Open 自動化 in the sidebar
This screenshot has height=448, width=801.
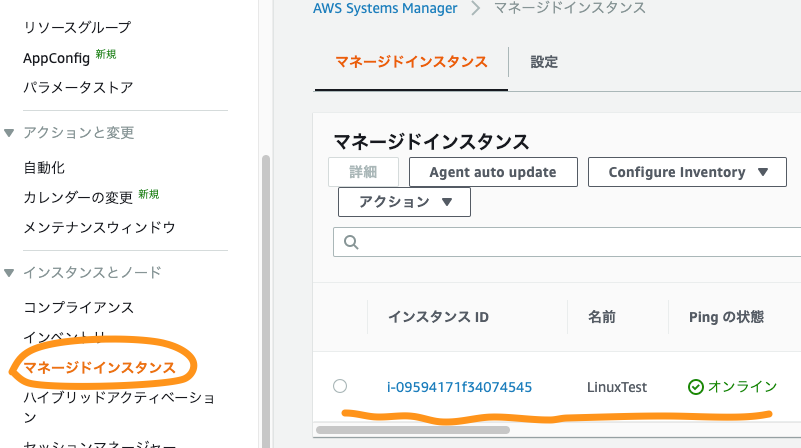(x=44, y=168)
